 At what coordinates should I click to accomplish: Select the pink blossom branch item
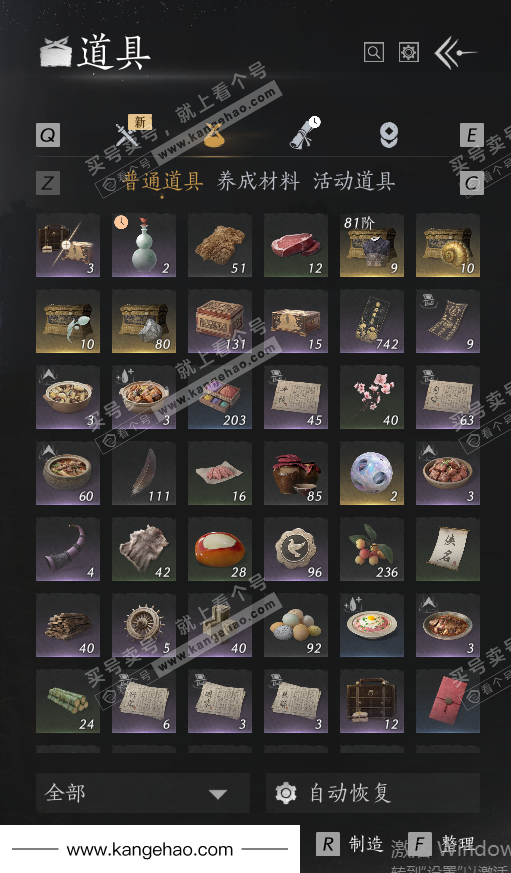click(x=372, y=397)
